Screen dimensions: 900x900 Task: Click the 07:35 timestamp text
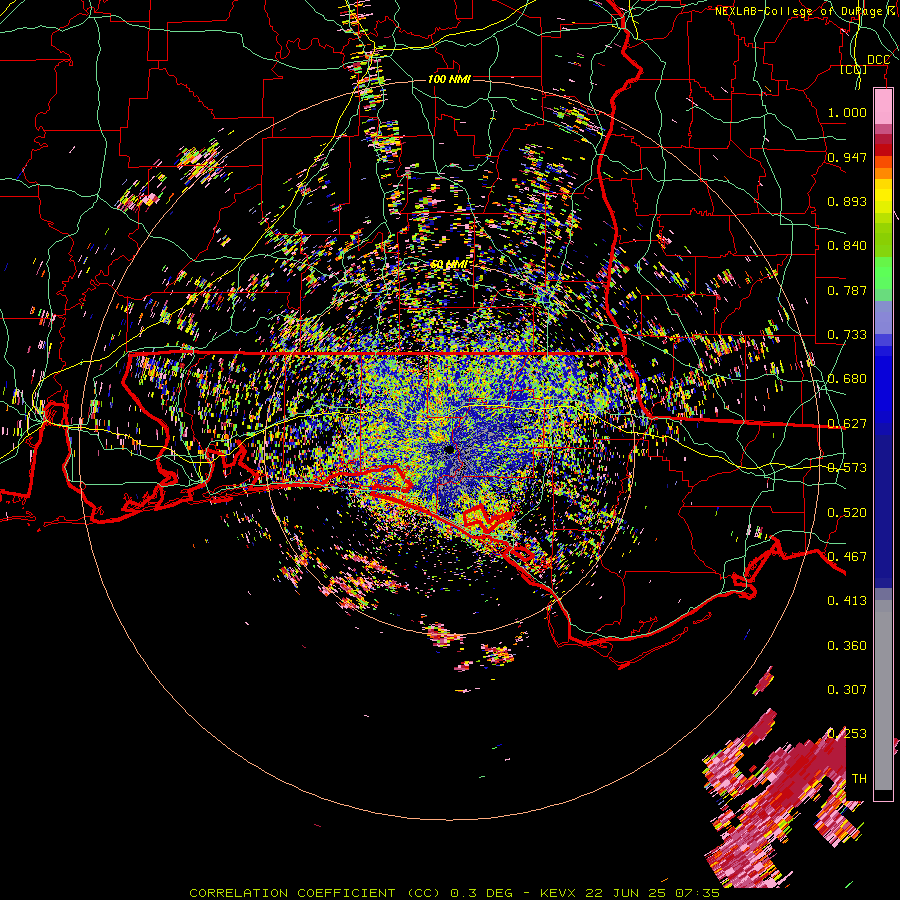pyautogui.click(x=697, y=893)
